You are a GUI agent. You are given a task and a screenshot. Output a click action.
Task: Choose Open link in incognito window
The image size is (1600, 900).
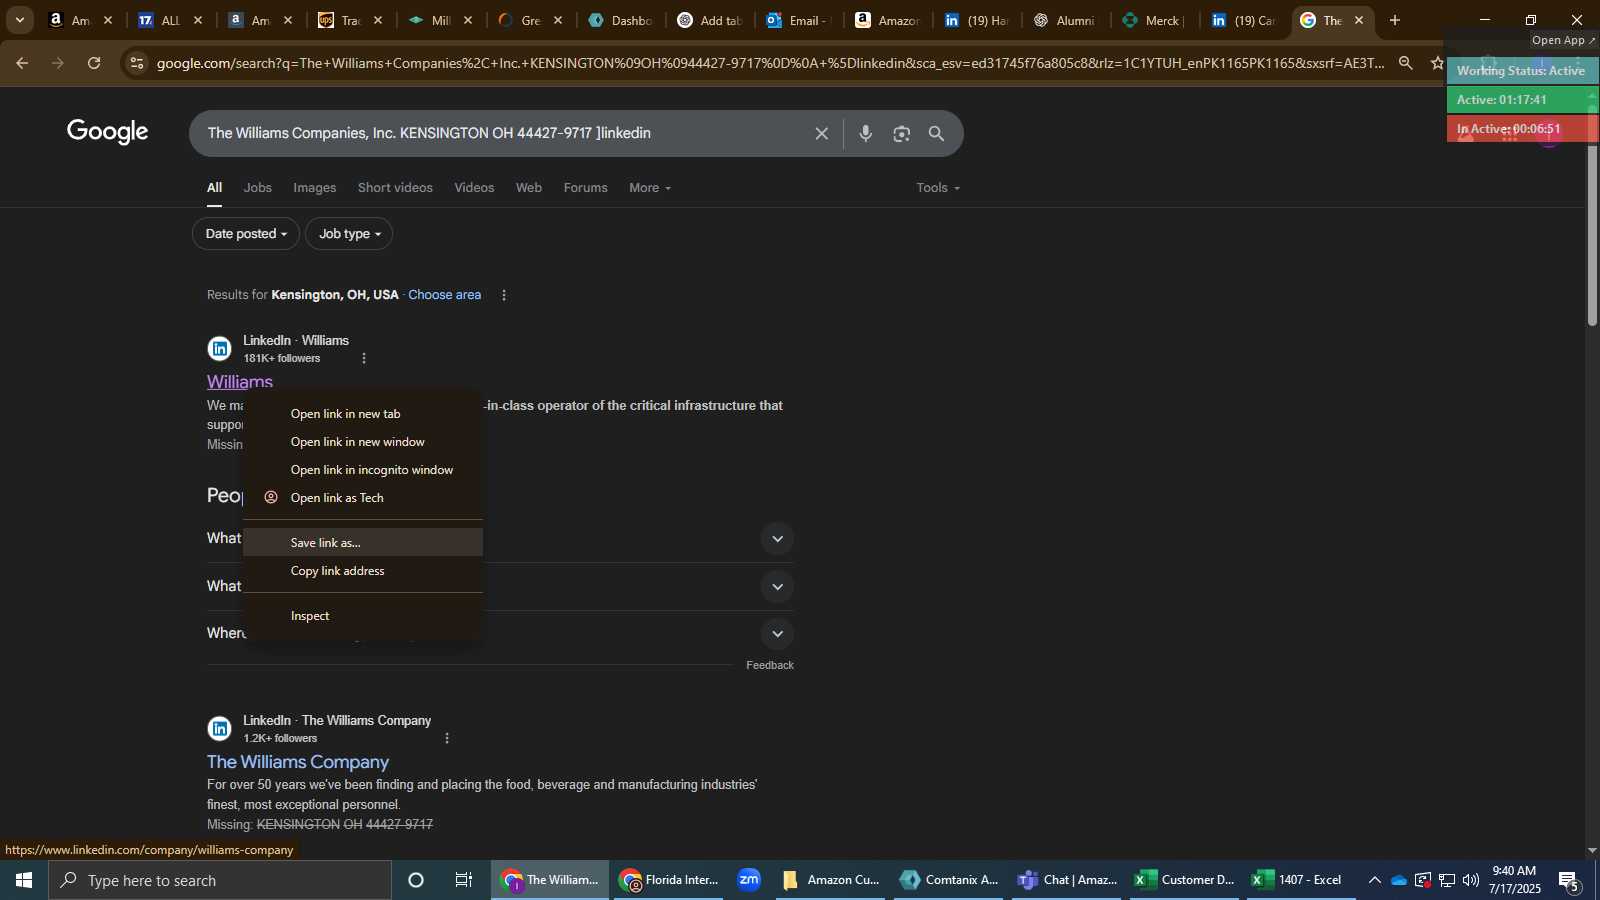[363, 470]
